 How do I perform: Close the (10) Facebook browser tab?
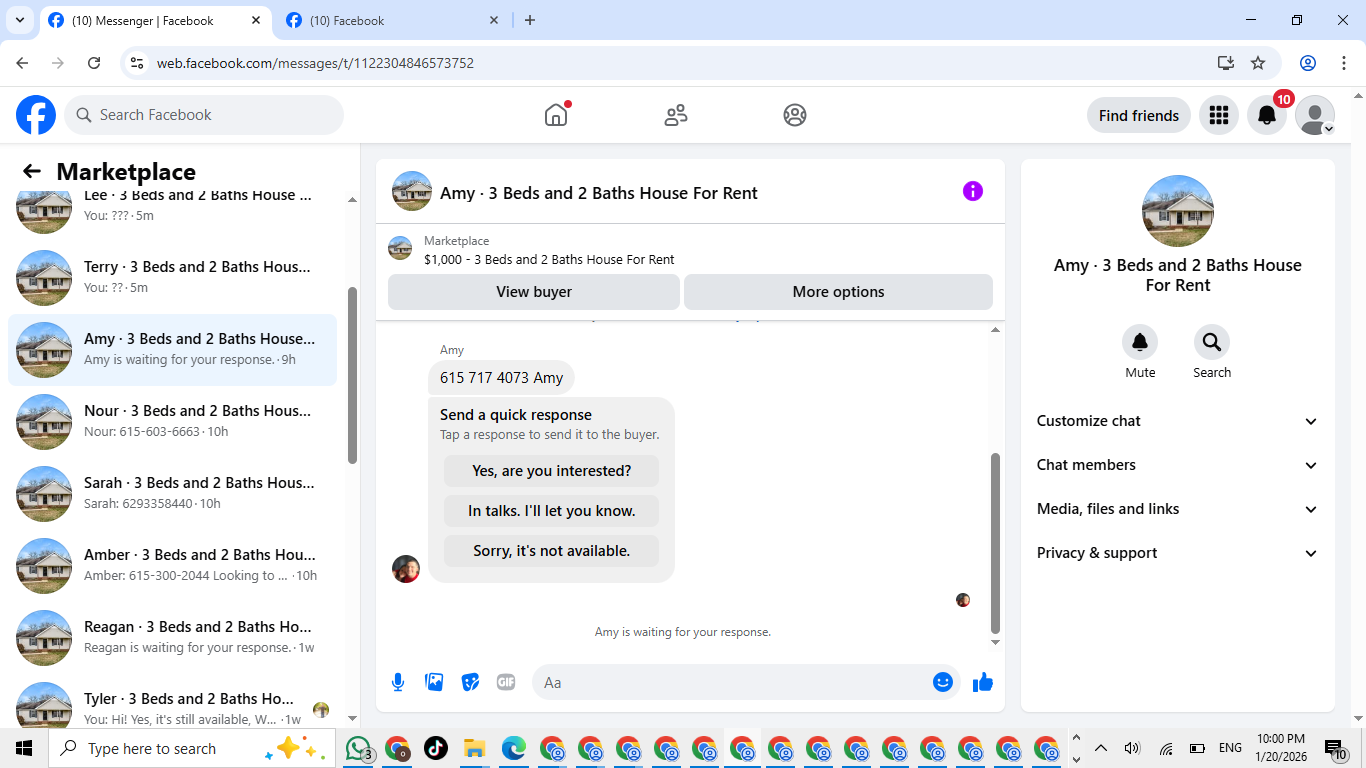494,20
